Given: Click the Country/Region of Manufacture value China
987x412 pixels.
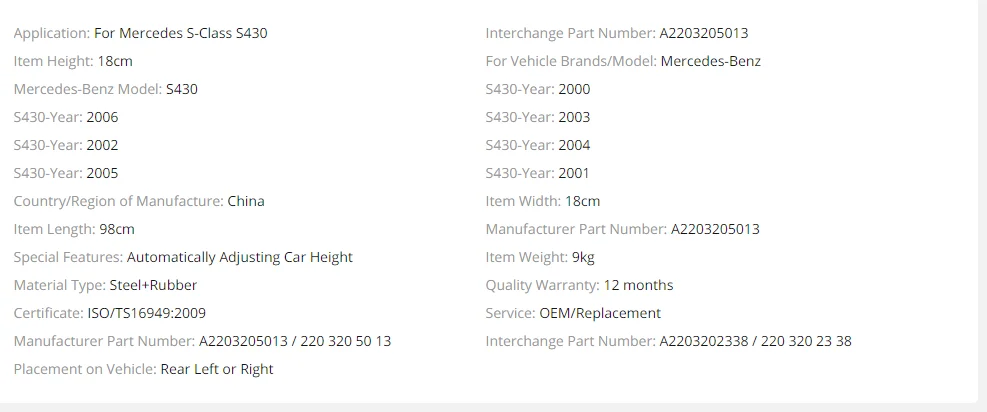Looking at the screenshot, I should pos(246,201).
